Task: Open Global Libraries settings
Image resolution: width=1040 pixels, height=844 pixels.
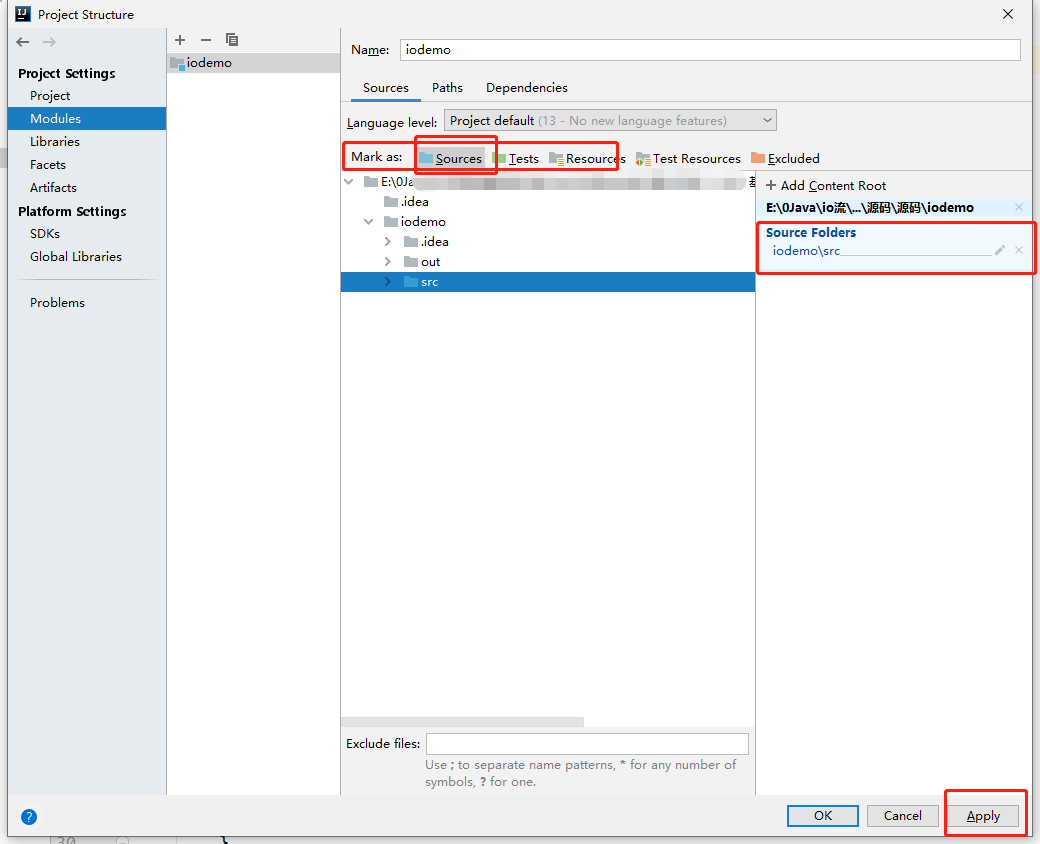Action: [76, 256]
